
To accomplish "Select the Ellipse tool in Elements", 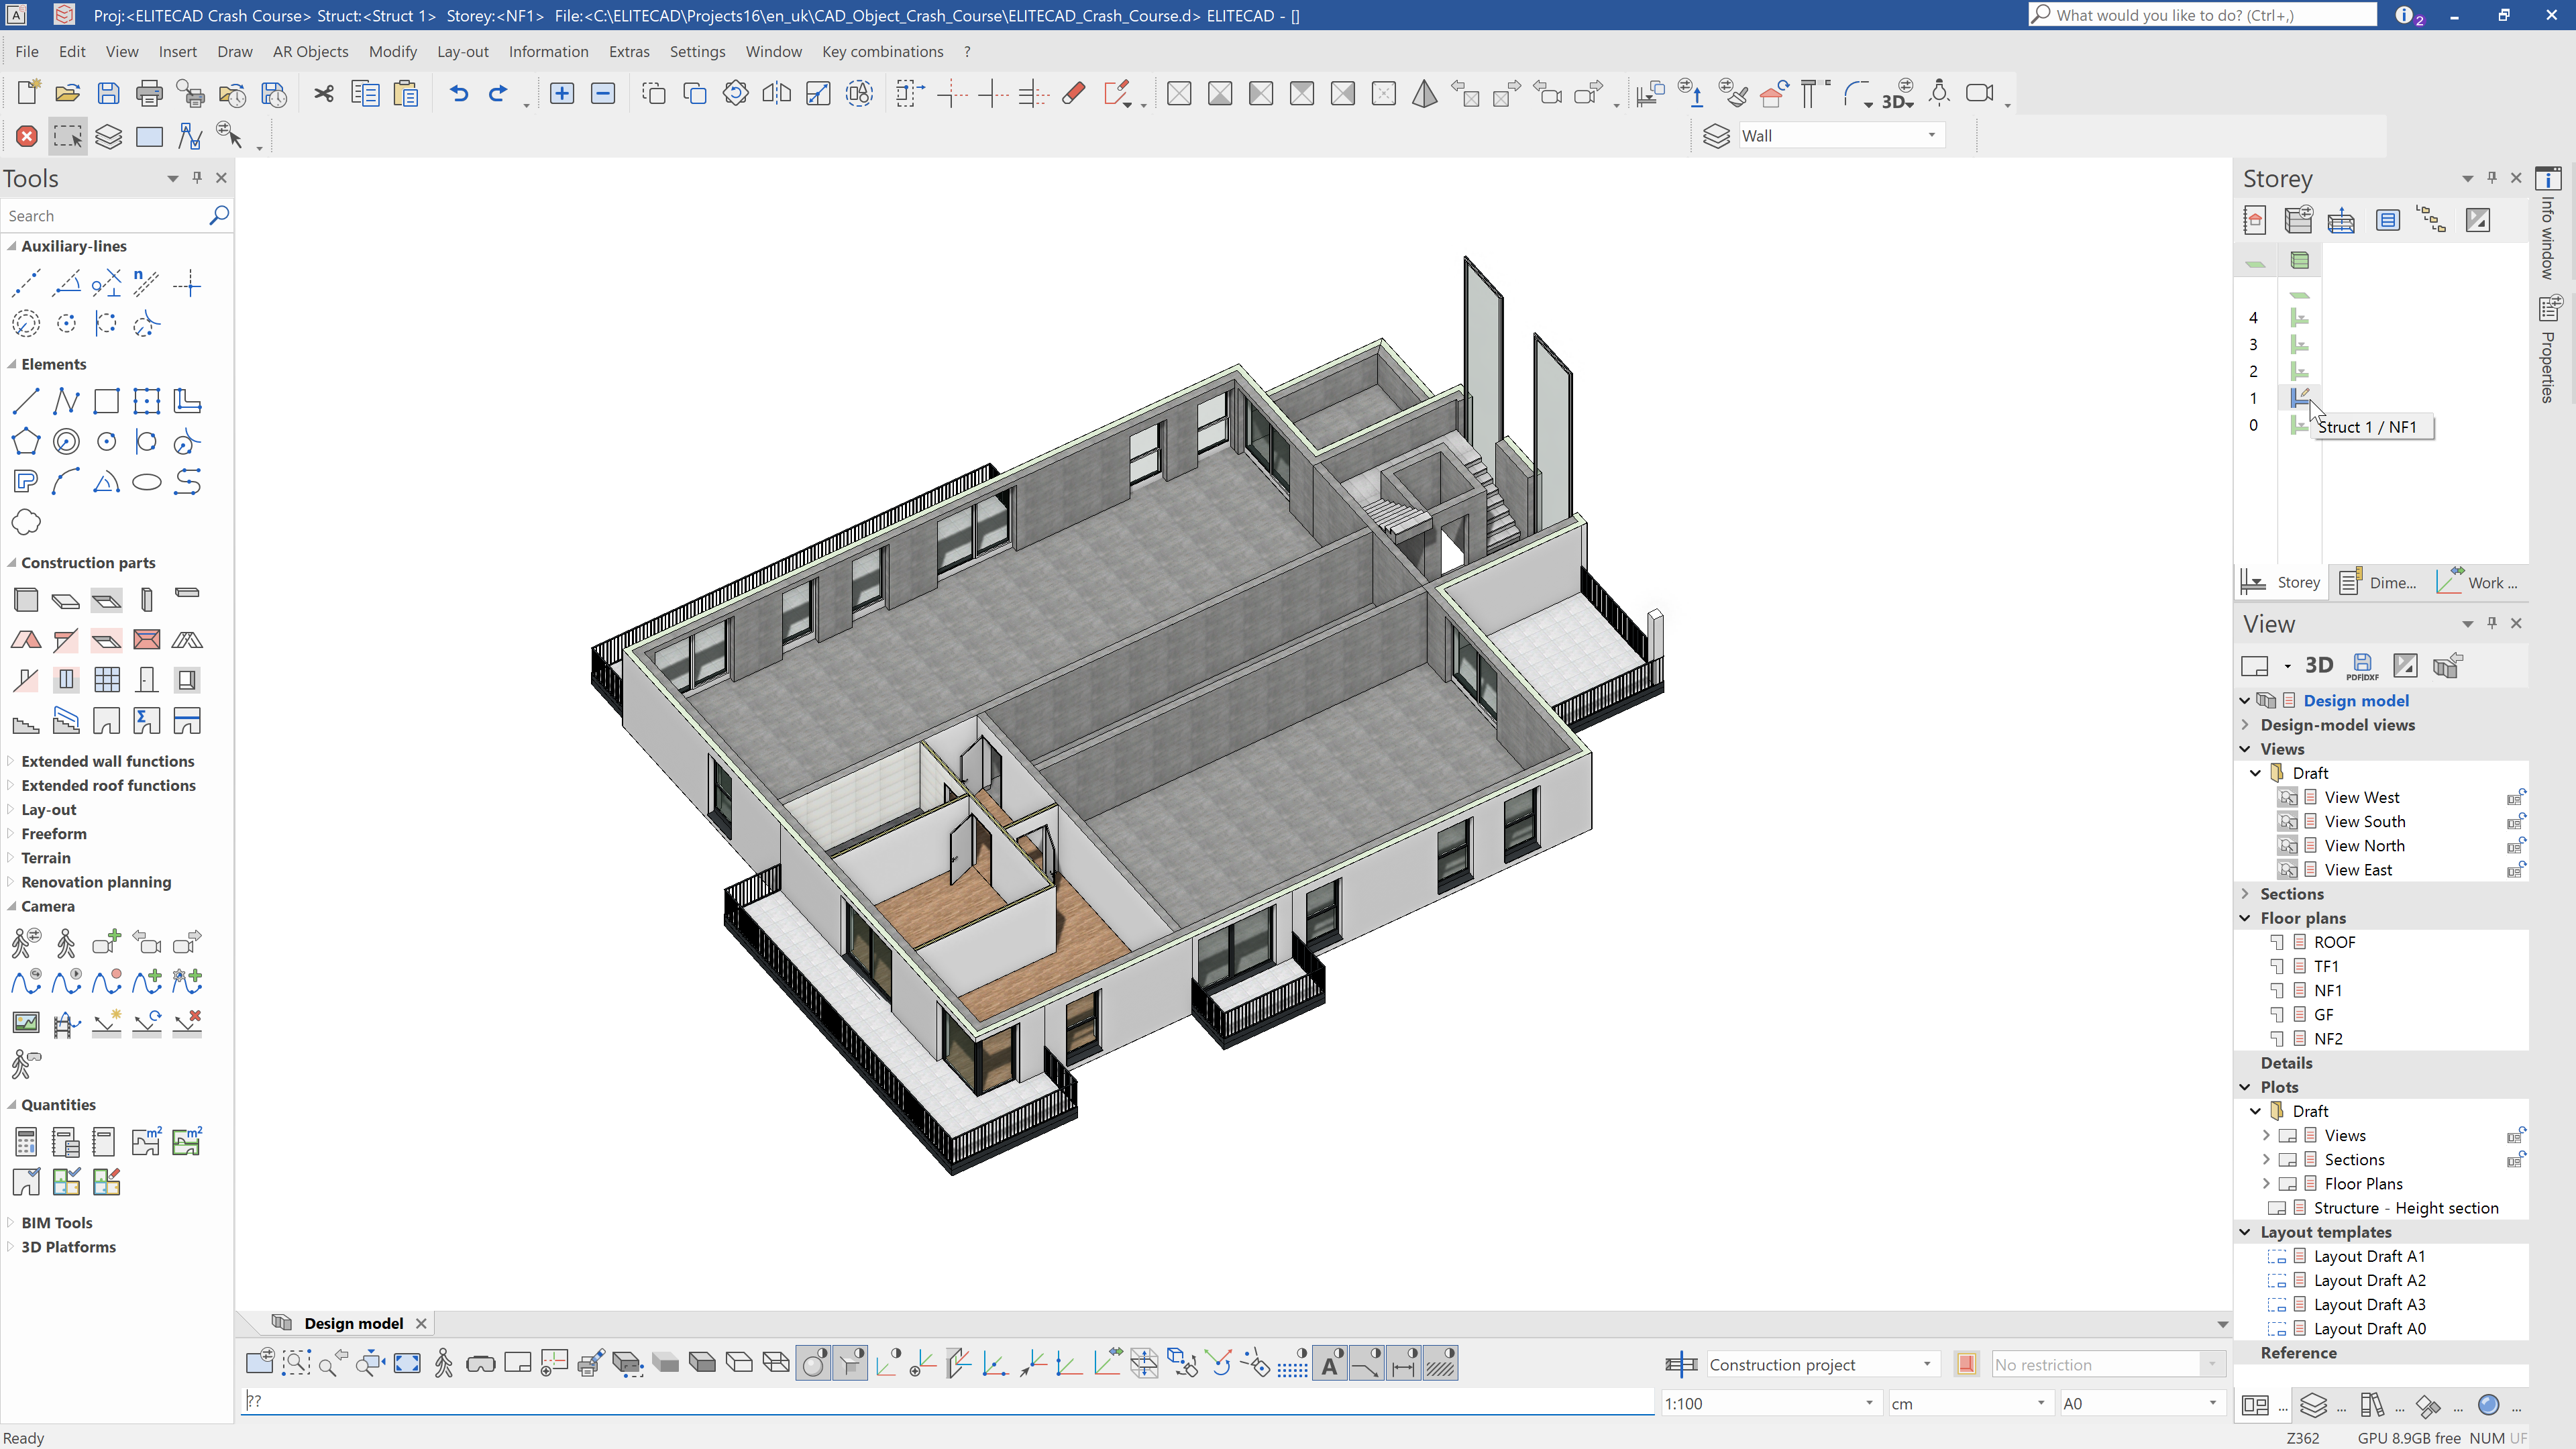I will tap(147, 482).
